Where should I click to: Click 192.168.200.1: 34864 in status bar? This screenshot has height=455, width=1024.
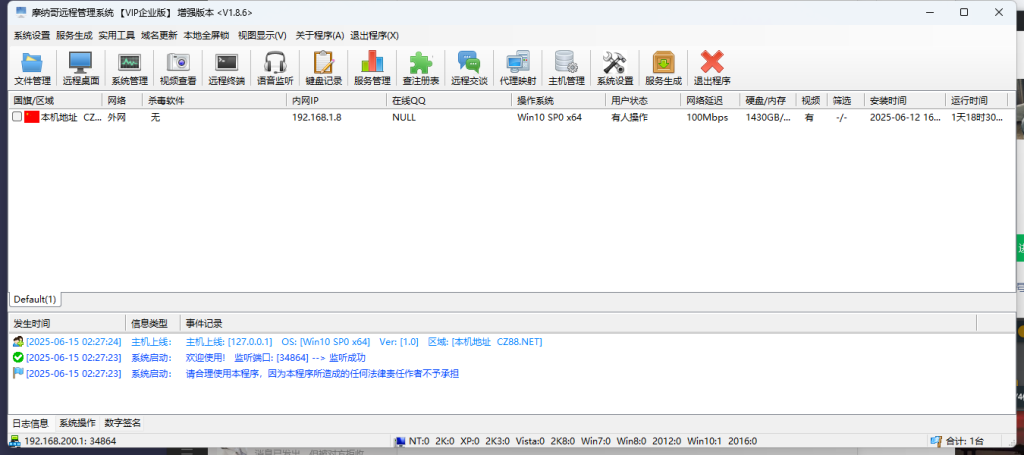point(71,441)
